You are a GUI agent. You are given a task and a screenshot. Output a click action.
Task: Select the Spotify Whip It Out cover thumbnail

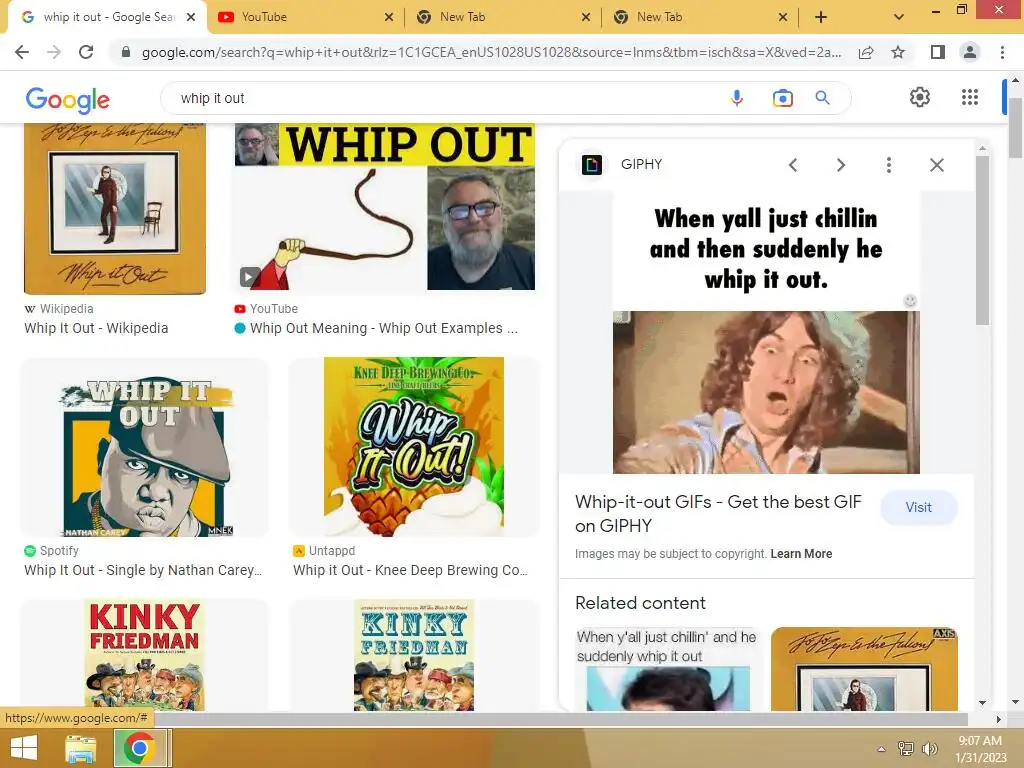click(x=145, y=447)
